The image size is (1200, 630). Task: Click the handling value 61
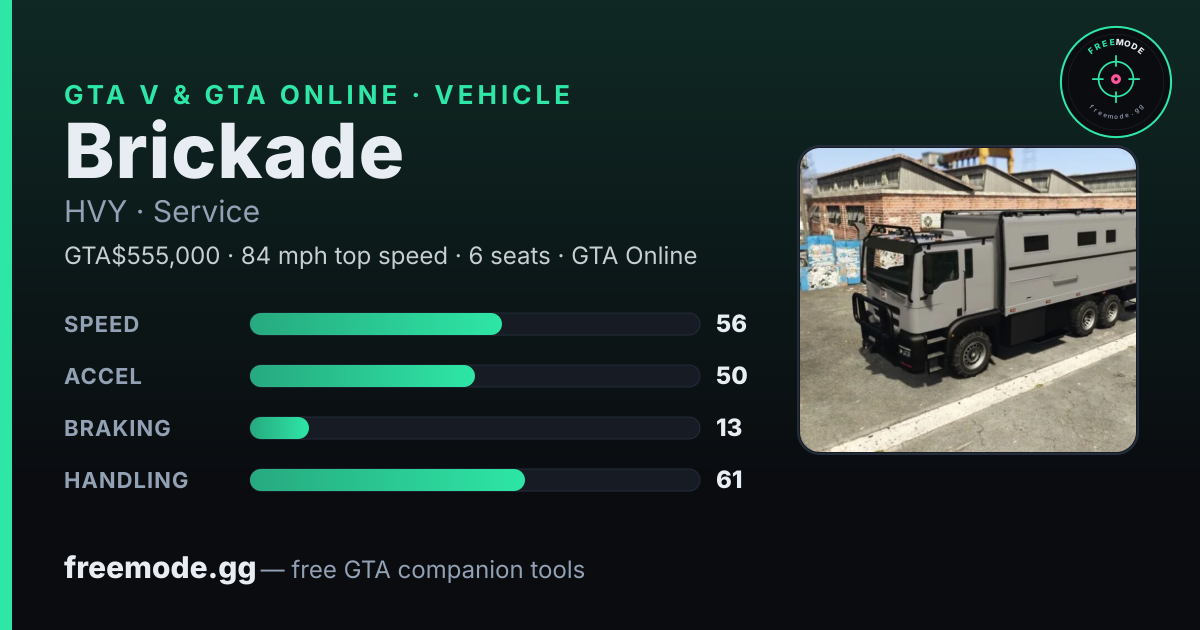pyautogui.click(x=729, y=480)
